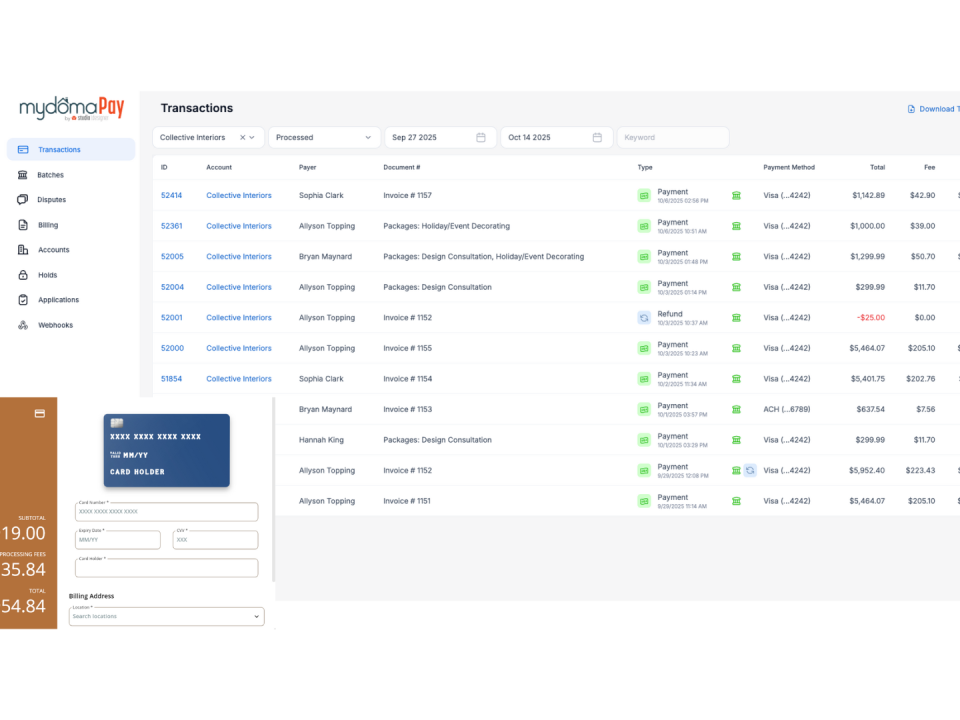Click the Holds lock icon
960x720 pixels.
pyautogui.click(x=23, y=275)
